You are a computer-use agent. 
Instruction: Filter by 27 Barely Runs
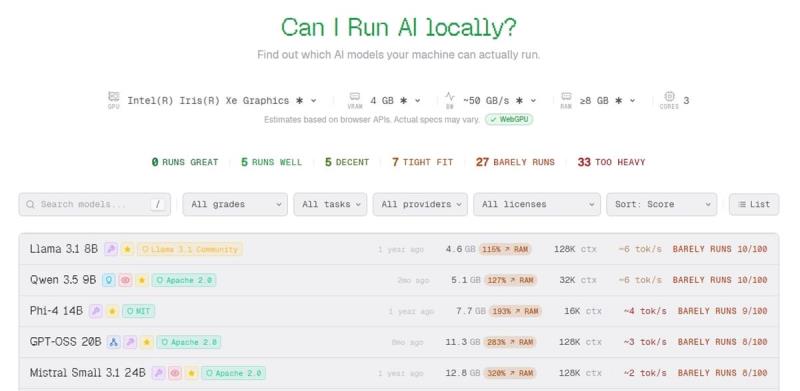[515, 162]
